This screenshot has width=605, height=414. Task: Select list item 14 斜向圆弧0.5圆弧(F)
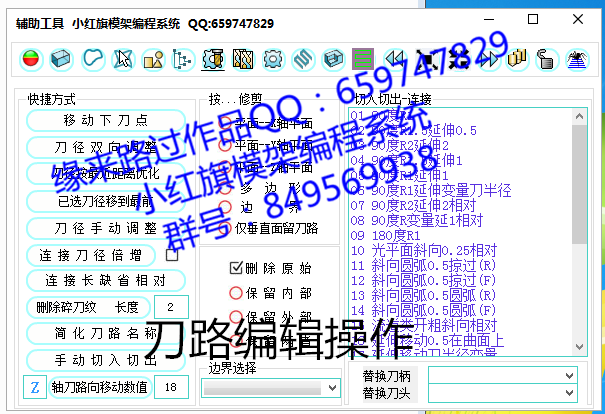[423, 311]
